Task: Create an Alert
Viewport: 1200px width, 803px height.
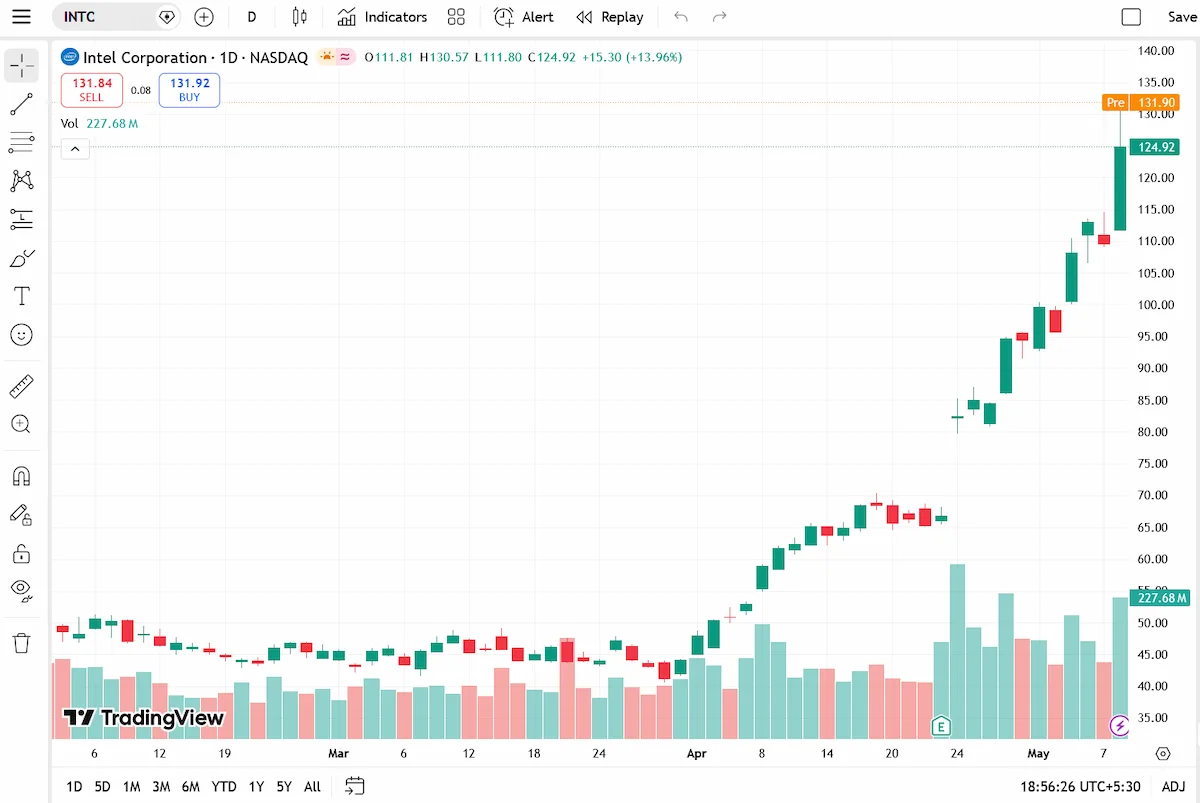Action: 524,17
